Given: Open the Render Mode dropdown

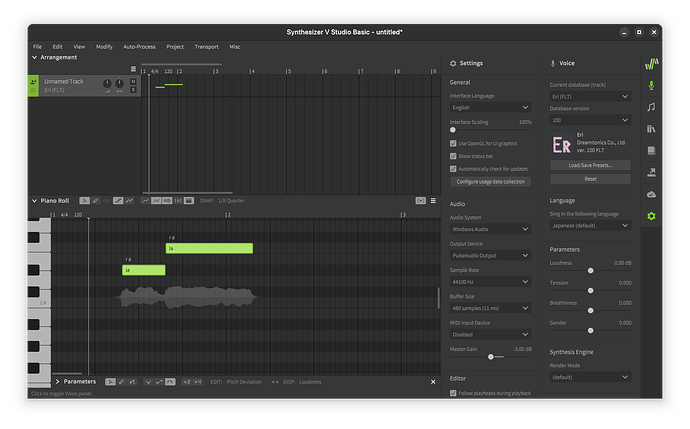Looking at the screenshot, I should [x=590, y=377].
